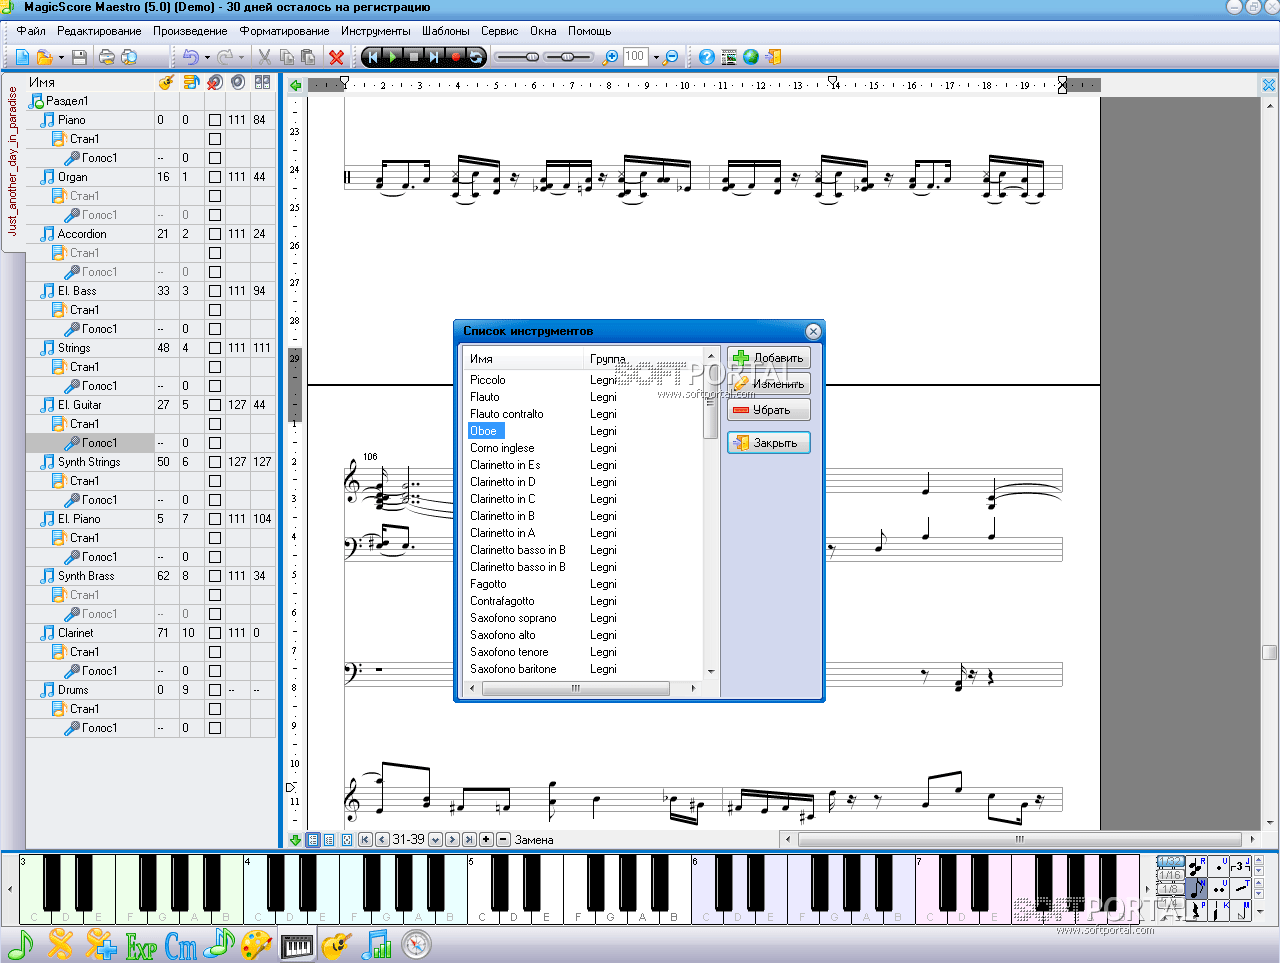The width and height of the screenshot is (1280, 963).
Task: Click the Изменить button in the dialog
Action: pos(768,383)
